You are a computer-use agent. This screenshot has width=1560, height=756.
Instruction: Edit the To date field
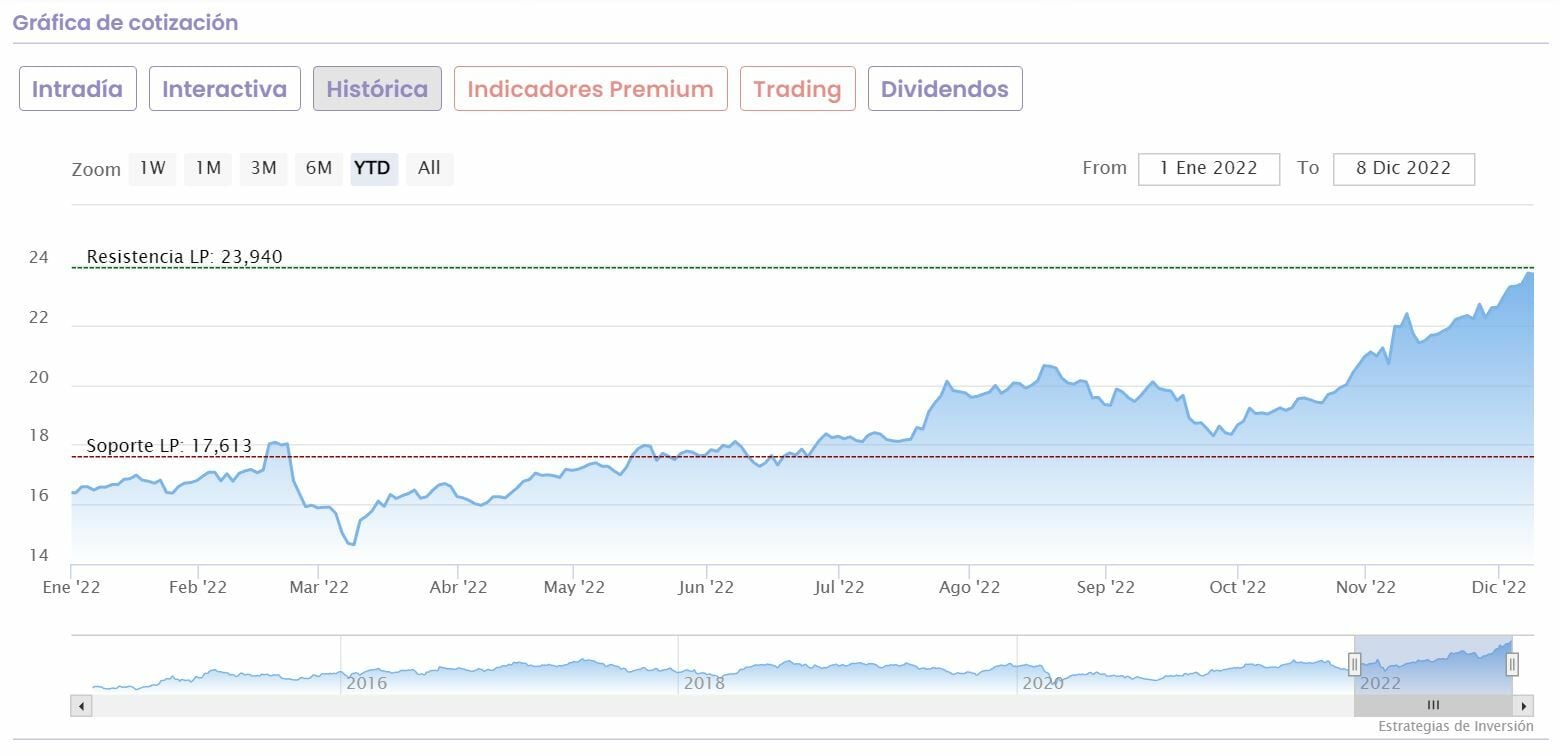point(1403,169)
